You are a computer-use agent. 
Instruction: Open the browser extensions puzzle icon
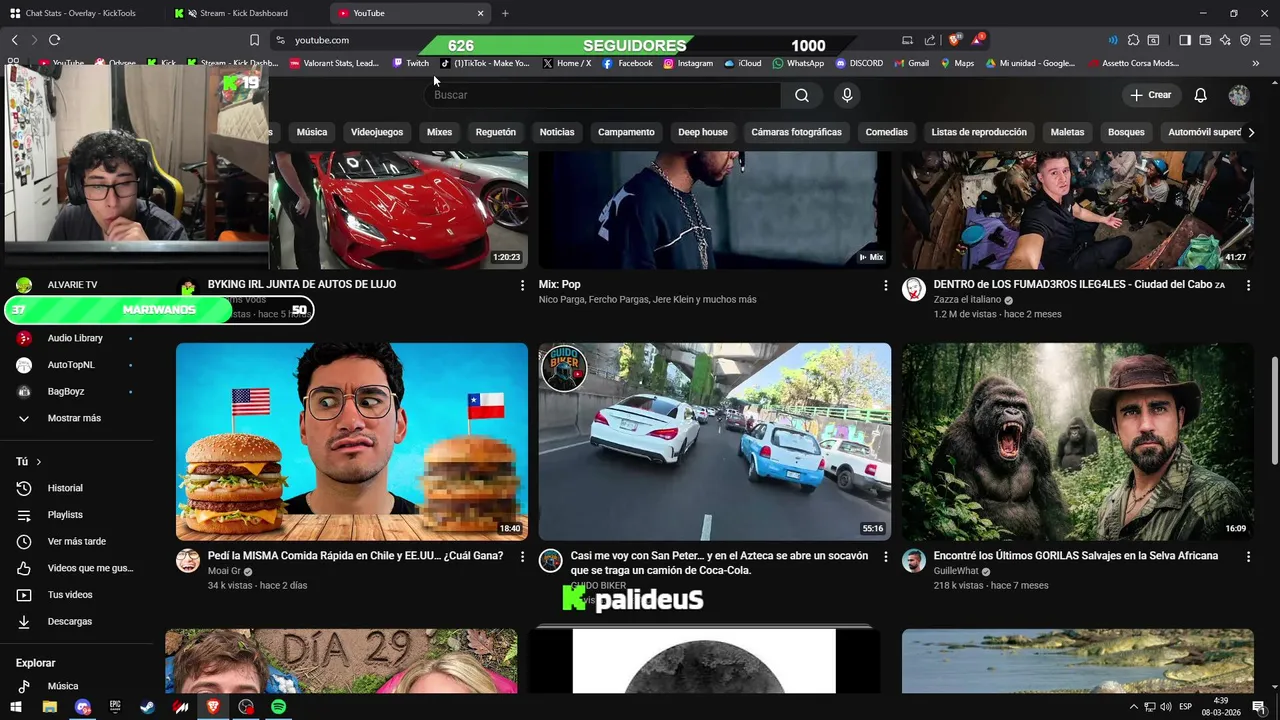point(1133,40)
